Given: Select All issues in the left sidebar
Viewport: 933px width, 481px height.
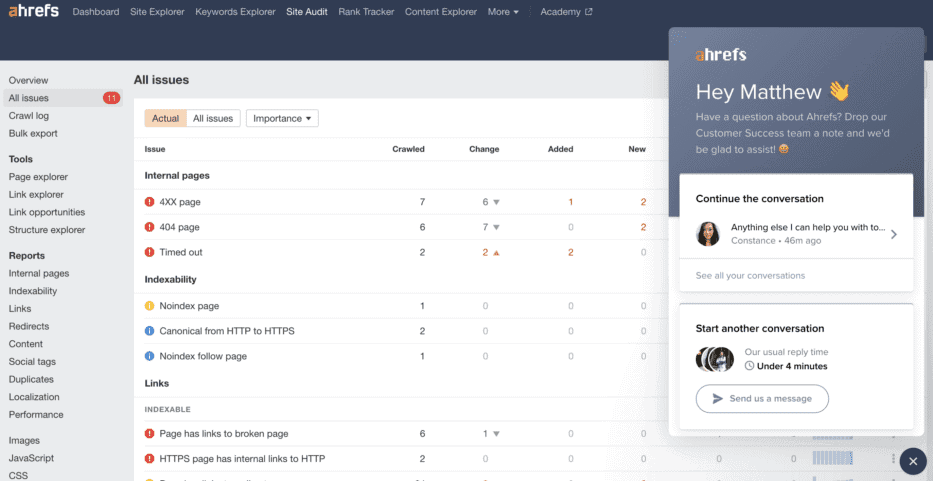Looking at the screenshot, I should 63,98.
